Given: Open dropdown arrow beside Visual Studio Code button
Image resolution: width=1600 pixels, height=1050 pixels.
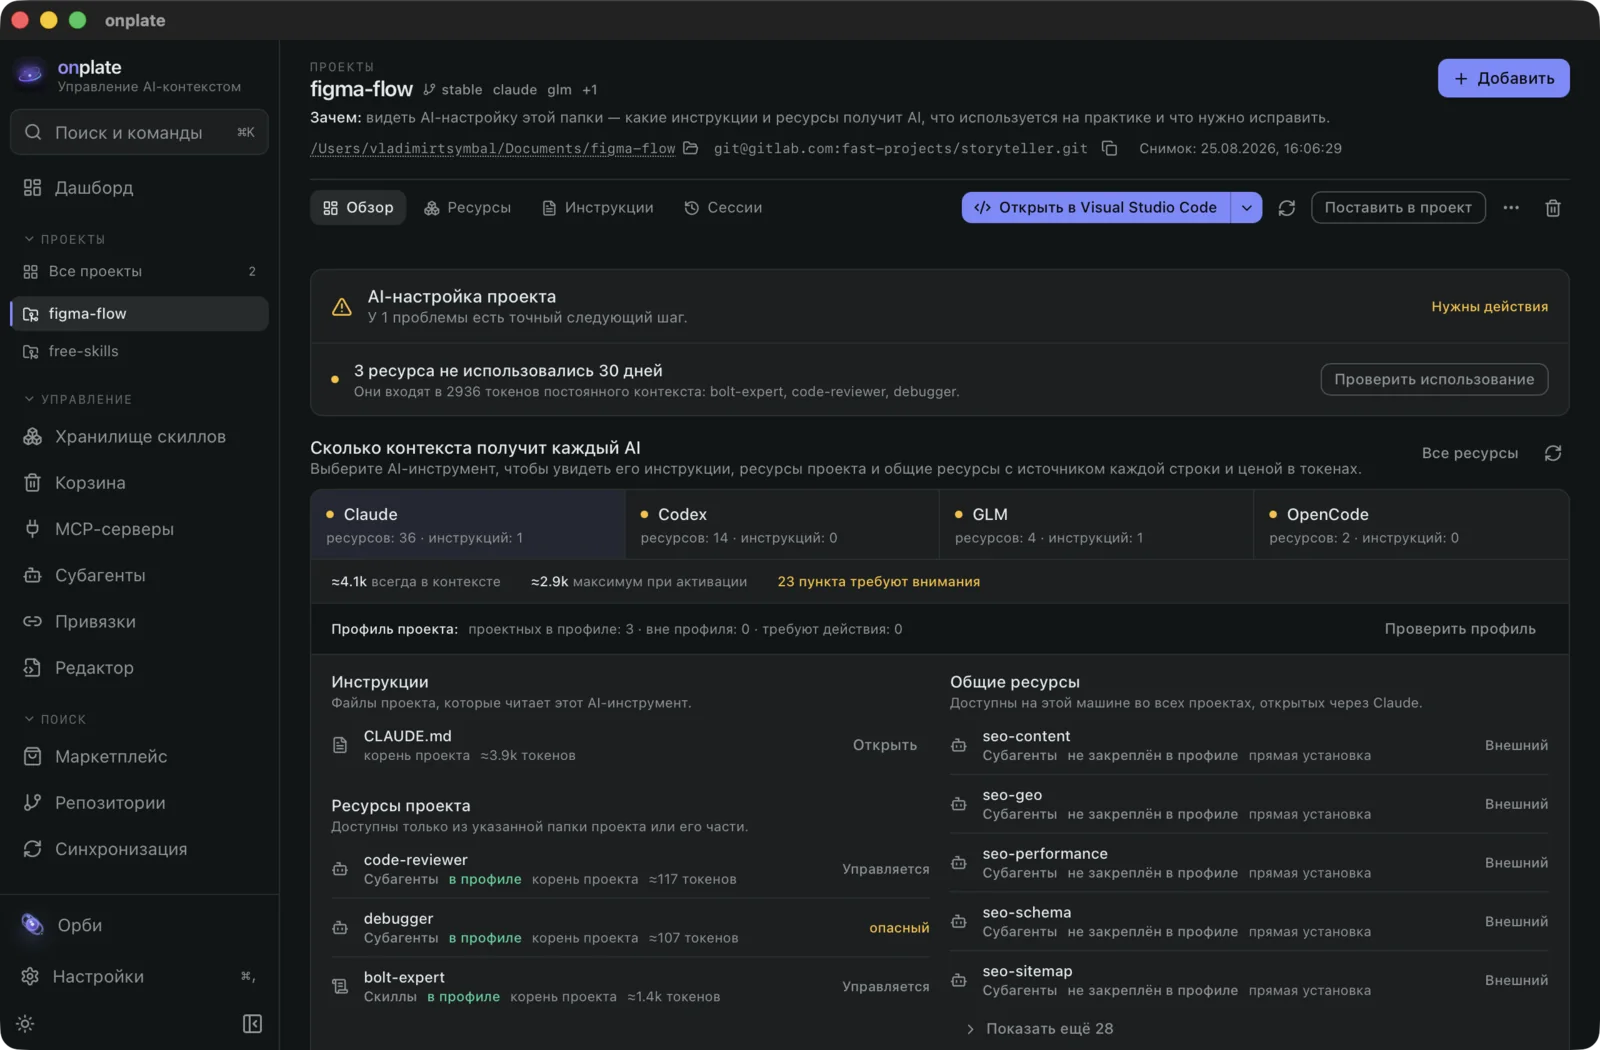Looking at the screenshot, I should point(1247,208).
